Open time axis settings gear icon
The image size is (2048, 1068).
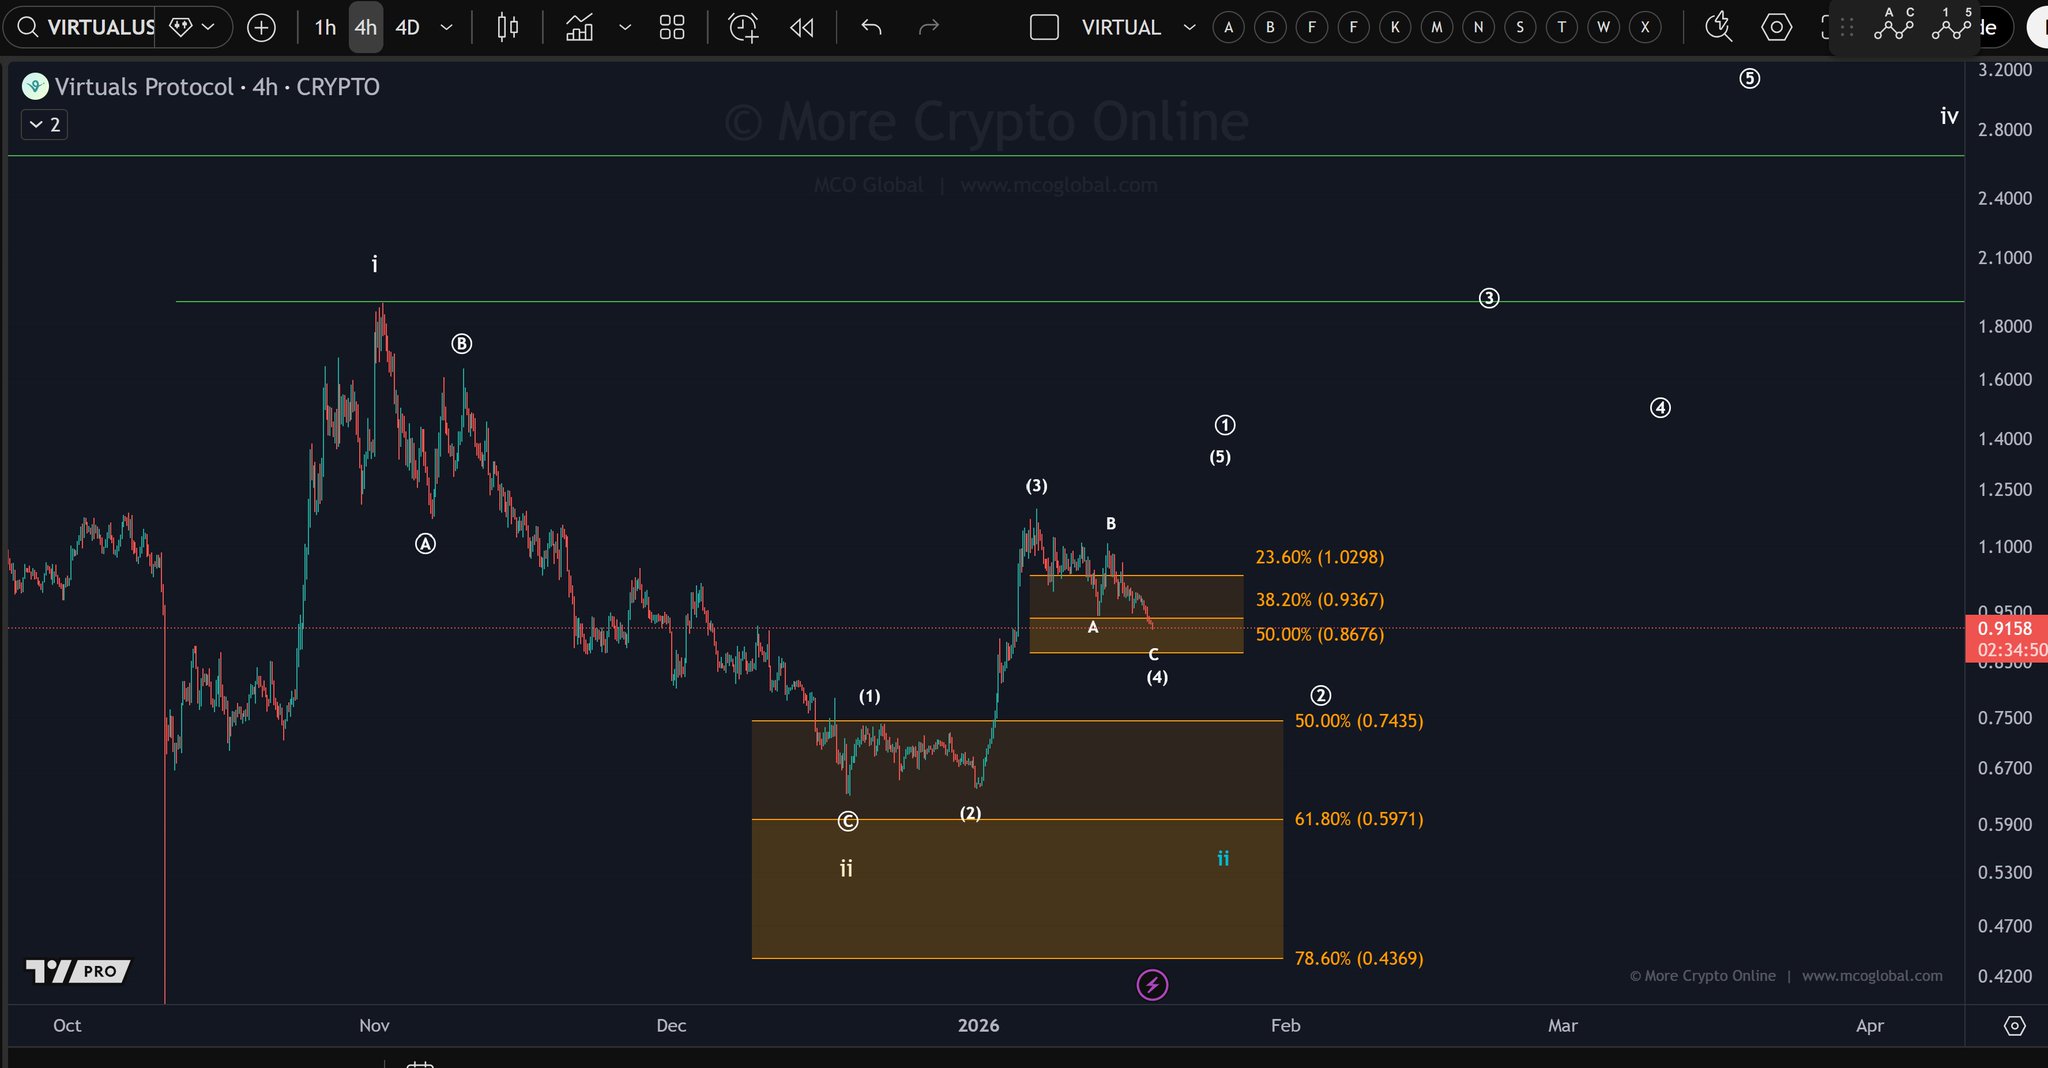pos(2015,1026)
